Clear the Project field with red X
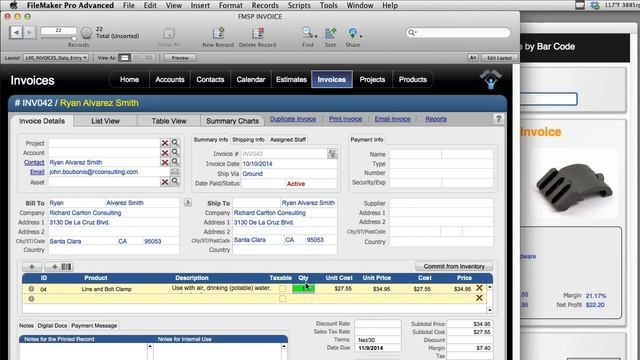The image size is (640, 360). [164, 143]
